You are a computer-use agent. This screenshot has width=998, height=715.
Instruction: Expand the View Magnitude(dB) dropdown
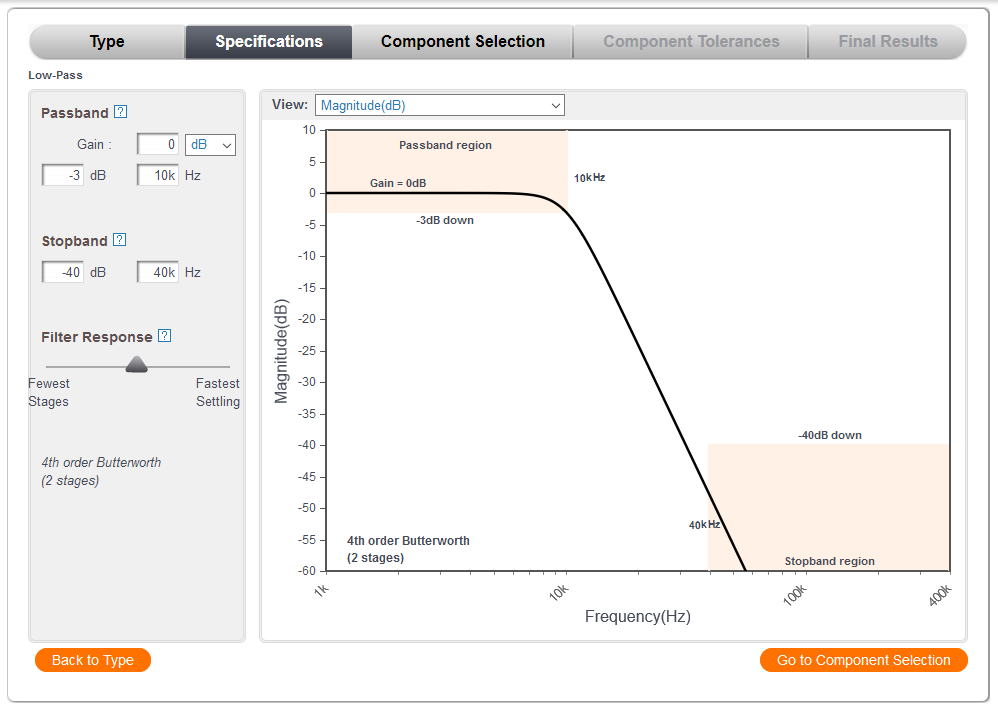pyautogui.click(x=439, y=105)
